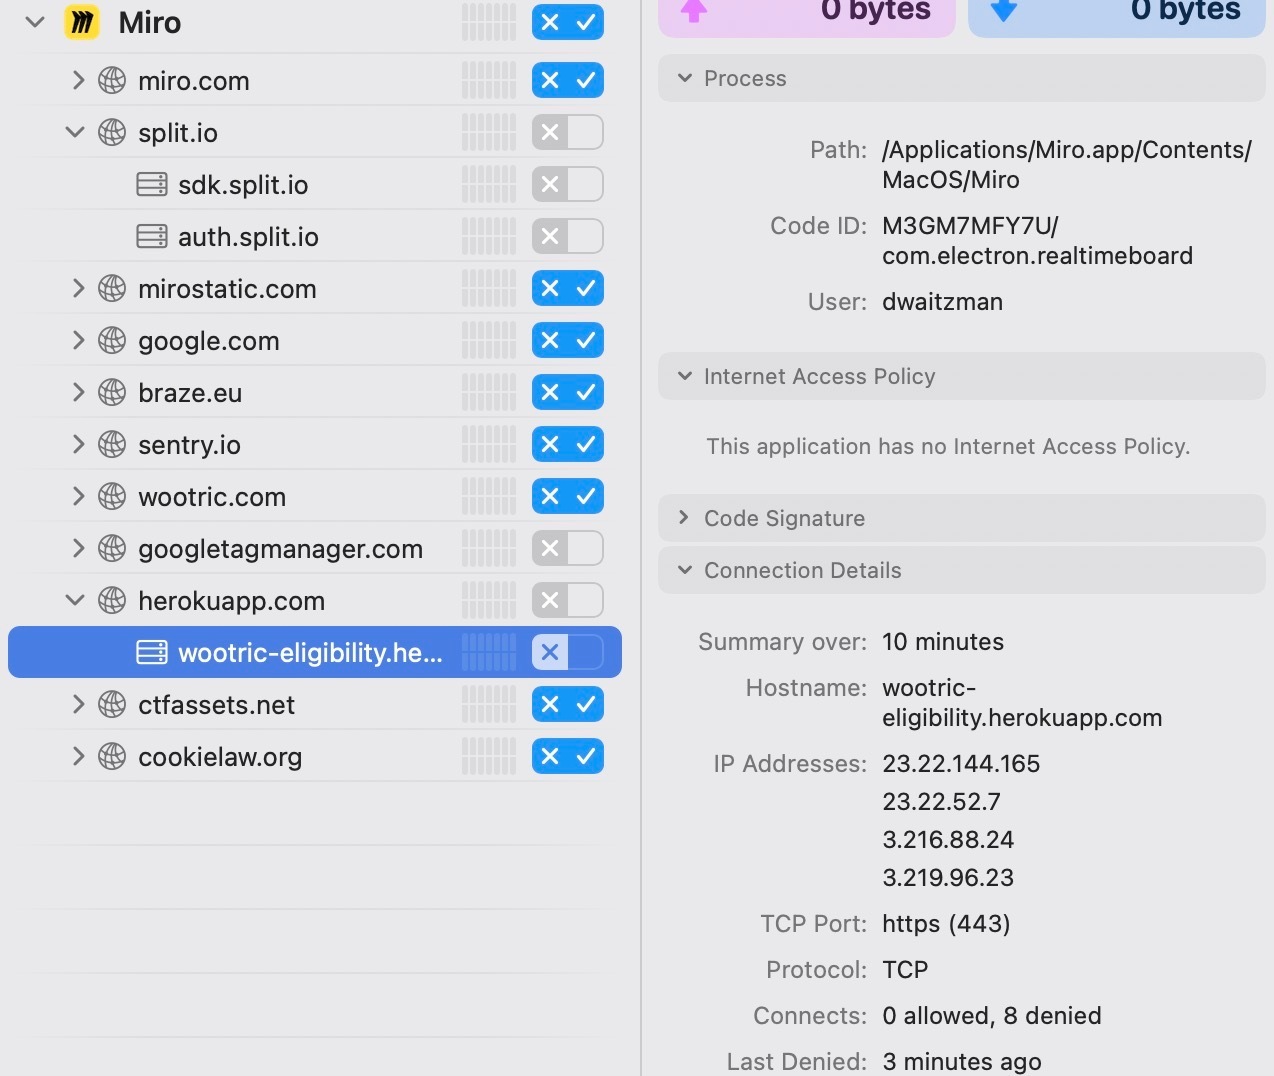Expand the googletagmanager.com domain
1274x1076 pixels.
(x=78, y=548)
